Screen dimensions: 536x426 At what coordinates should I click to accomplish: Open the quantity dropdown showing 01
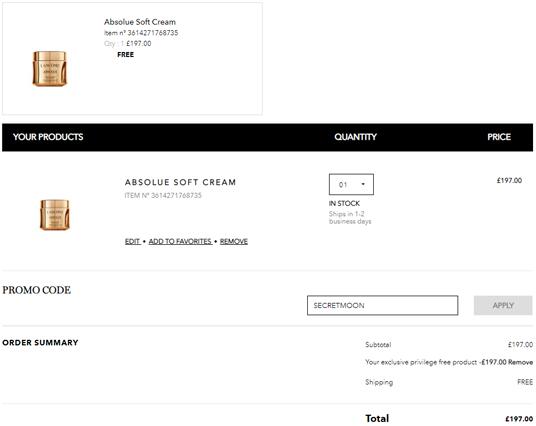[351, 184]
